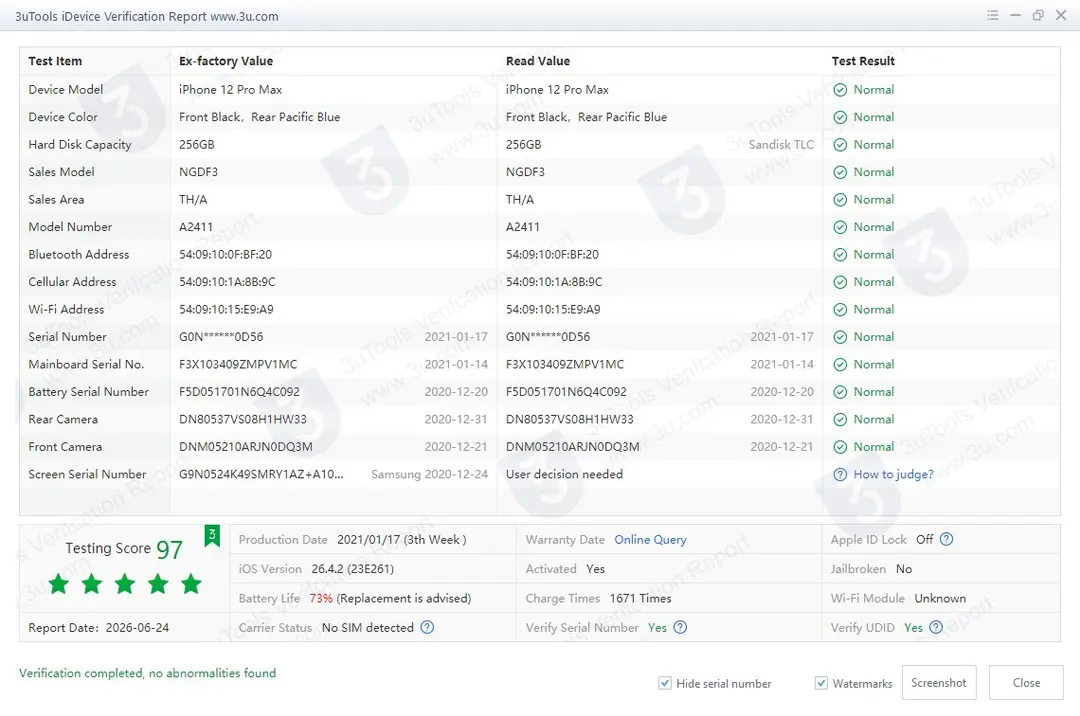This screenshot has height=716, width=1080.
Task: Click the Testing Score value 97
Action: 169,549
